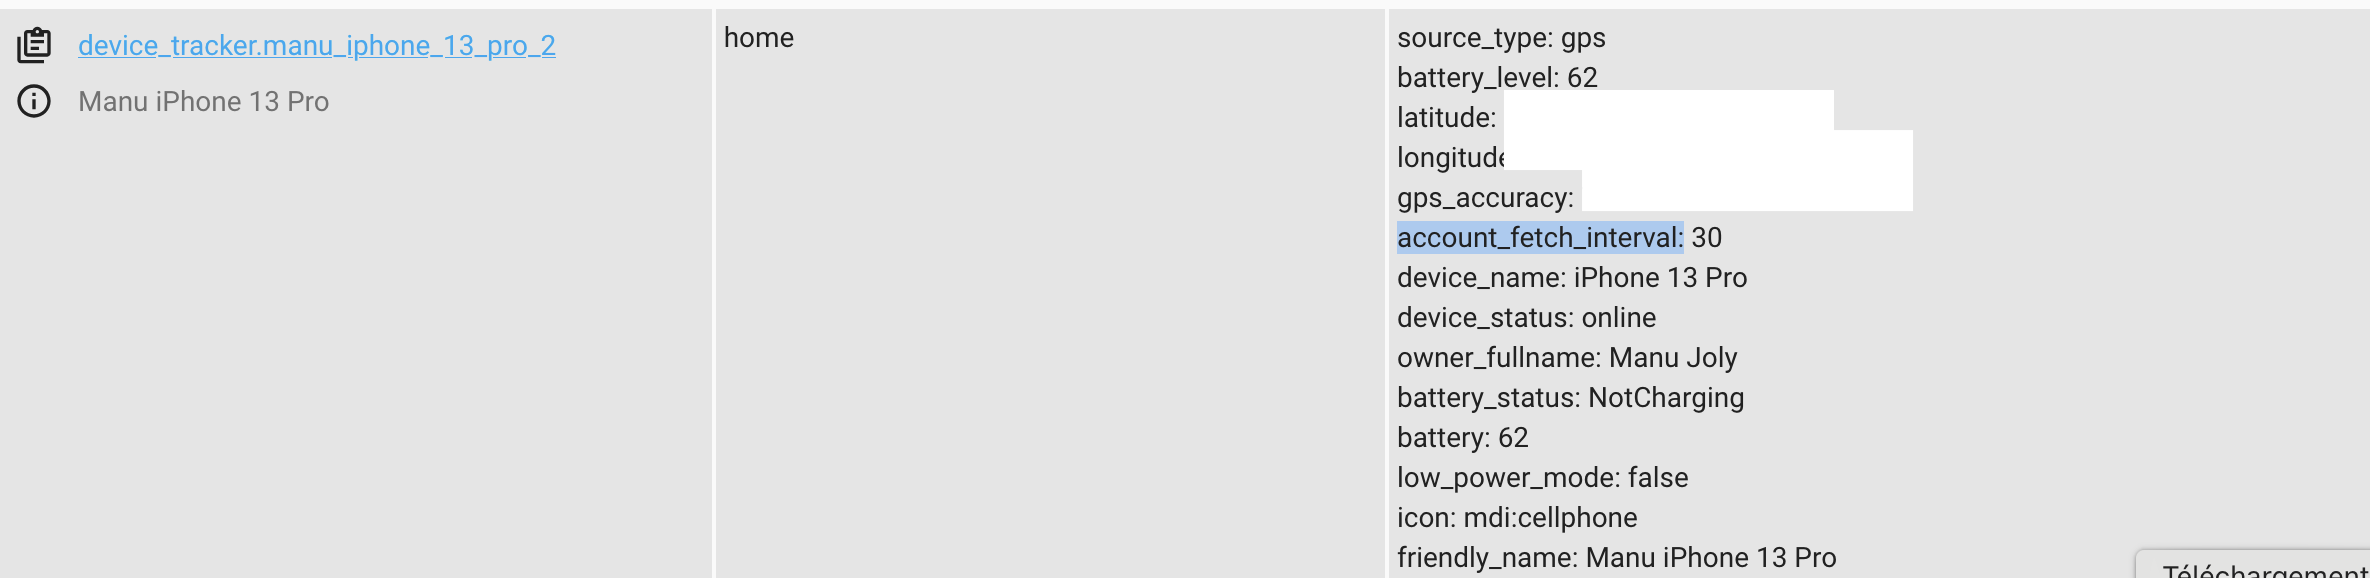Click the device_status: online attribute
The height and width of the screenshot is (578, 2370).
pyautogui.click(x=1526, y=317)
